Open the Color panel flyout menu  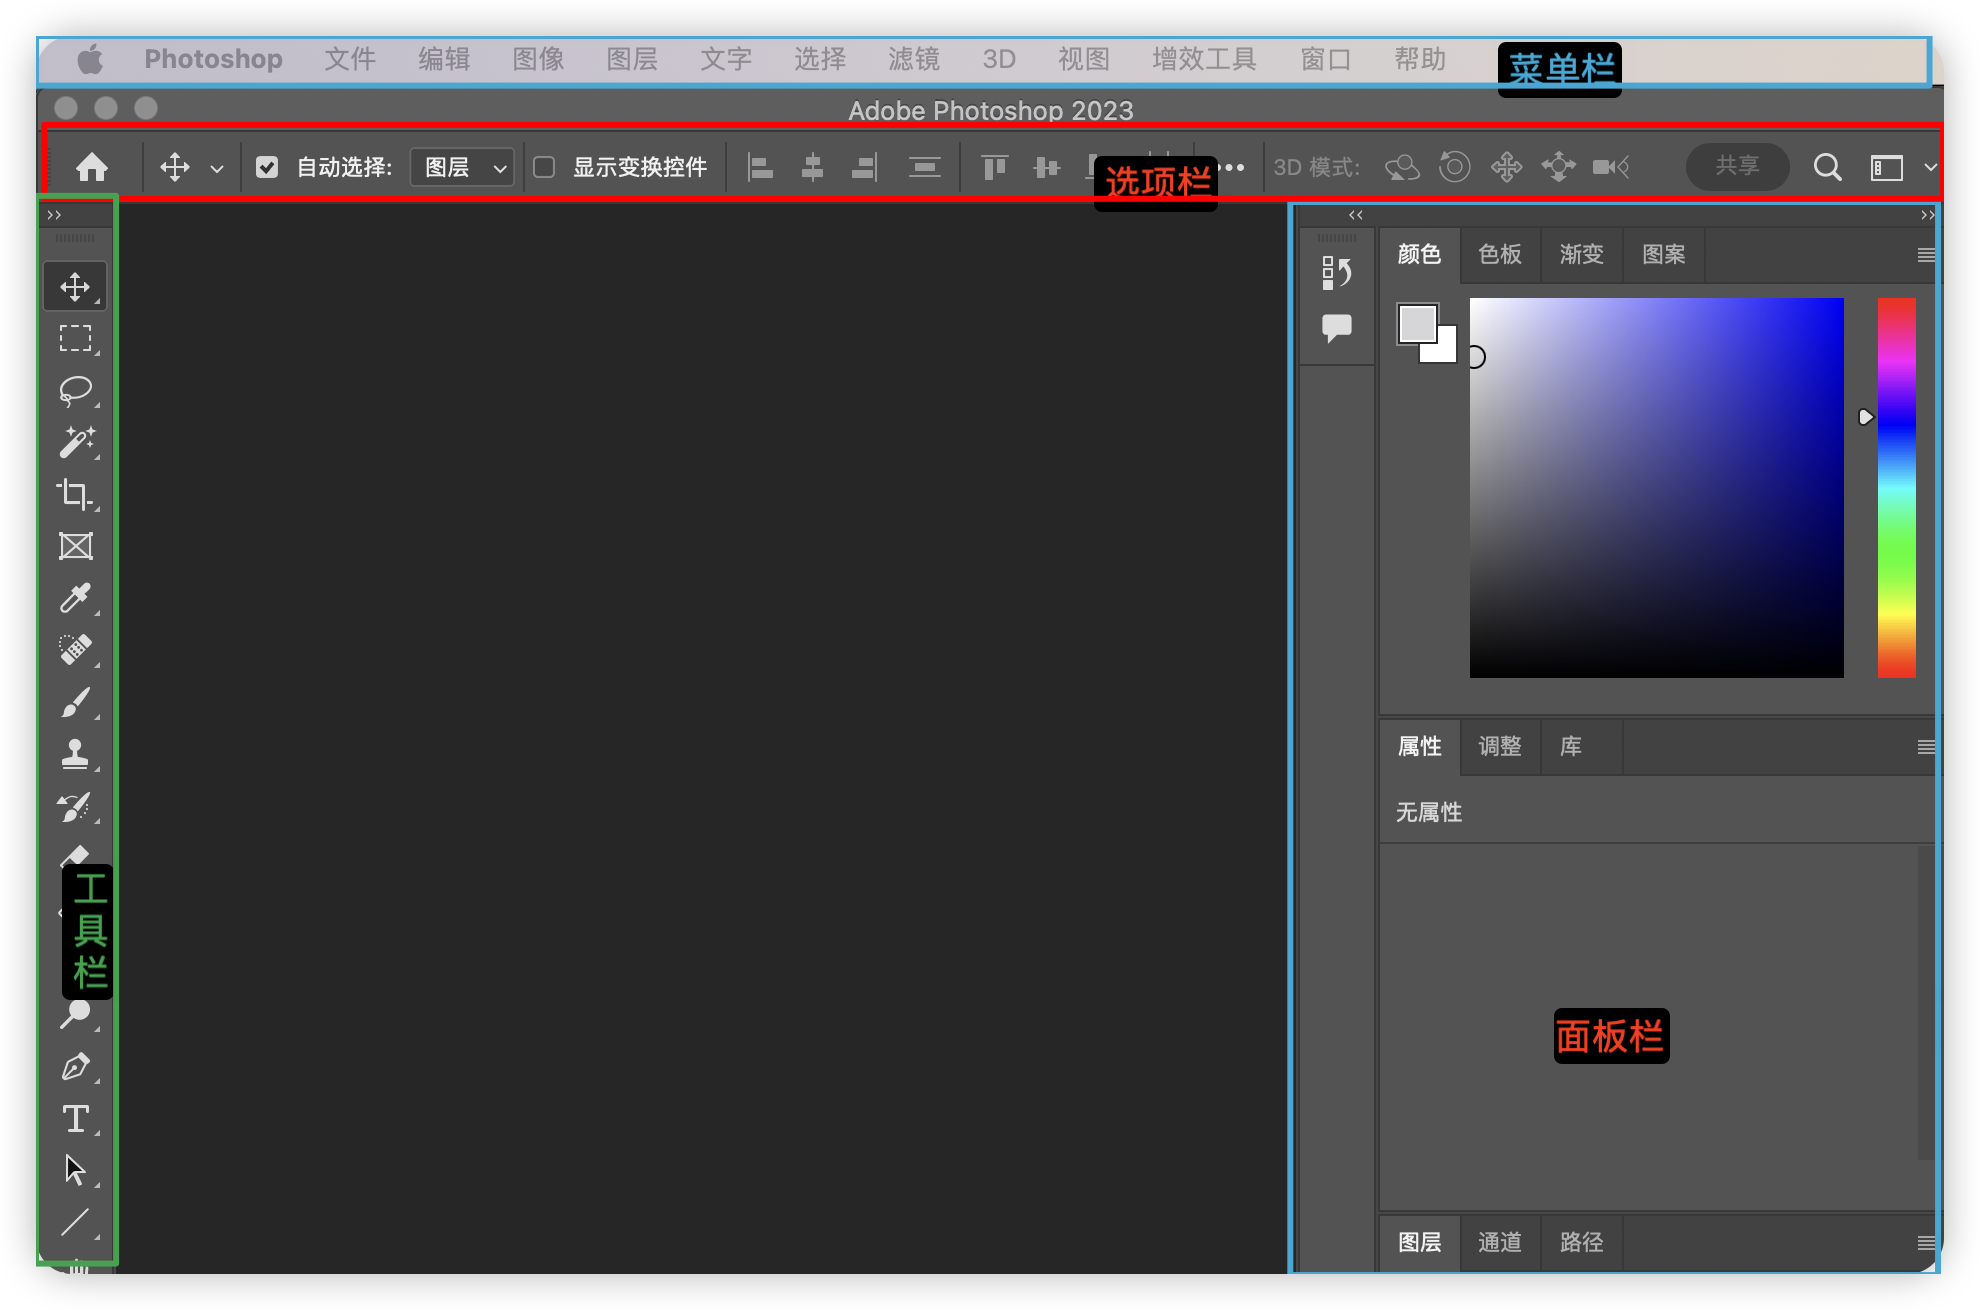[1926, 255]
